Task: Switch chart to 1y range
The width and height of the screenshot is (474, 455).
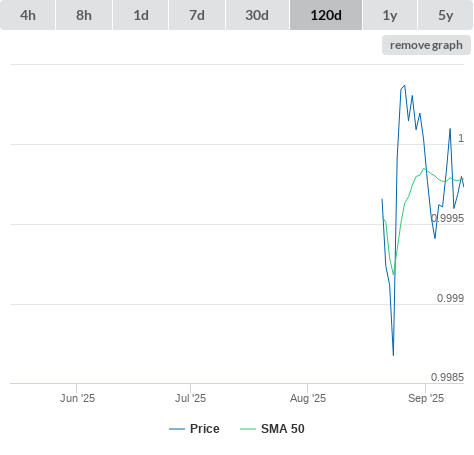Action: coord(390,15)
